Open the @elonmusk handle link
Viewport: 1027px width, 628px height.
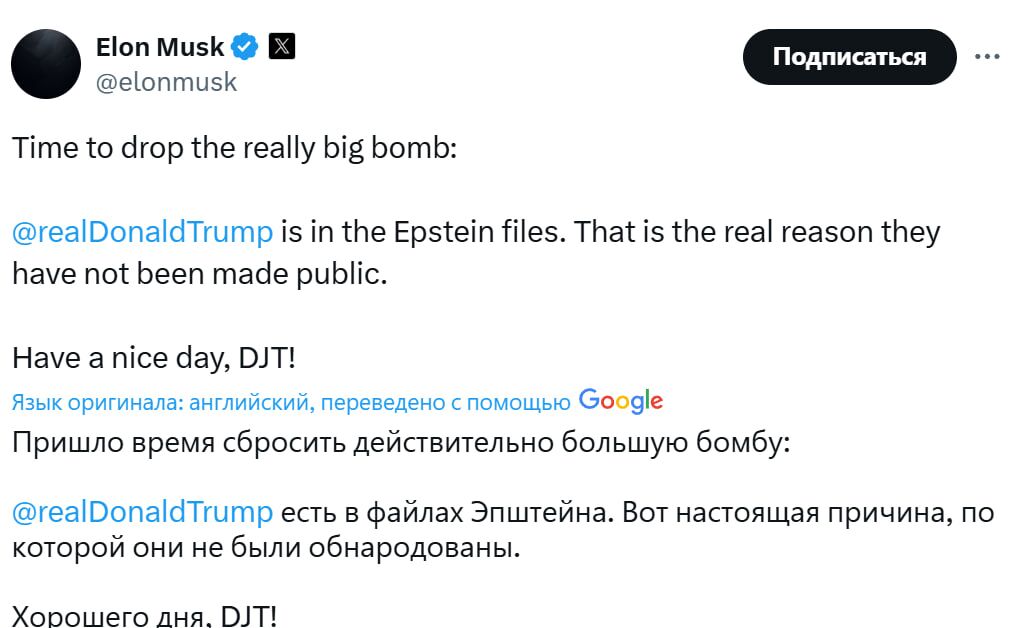click(166, 82)
